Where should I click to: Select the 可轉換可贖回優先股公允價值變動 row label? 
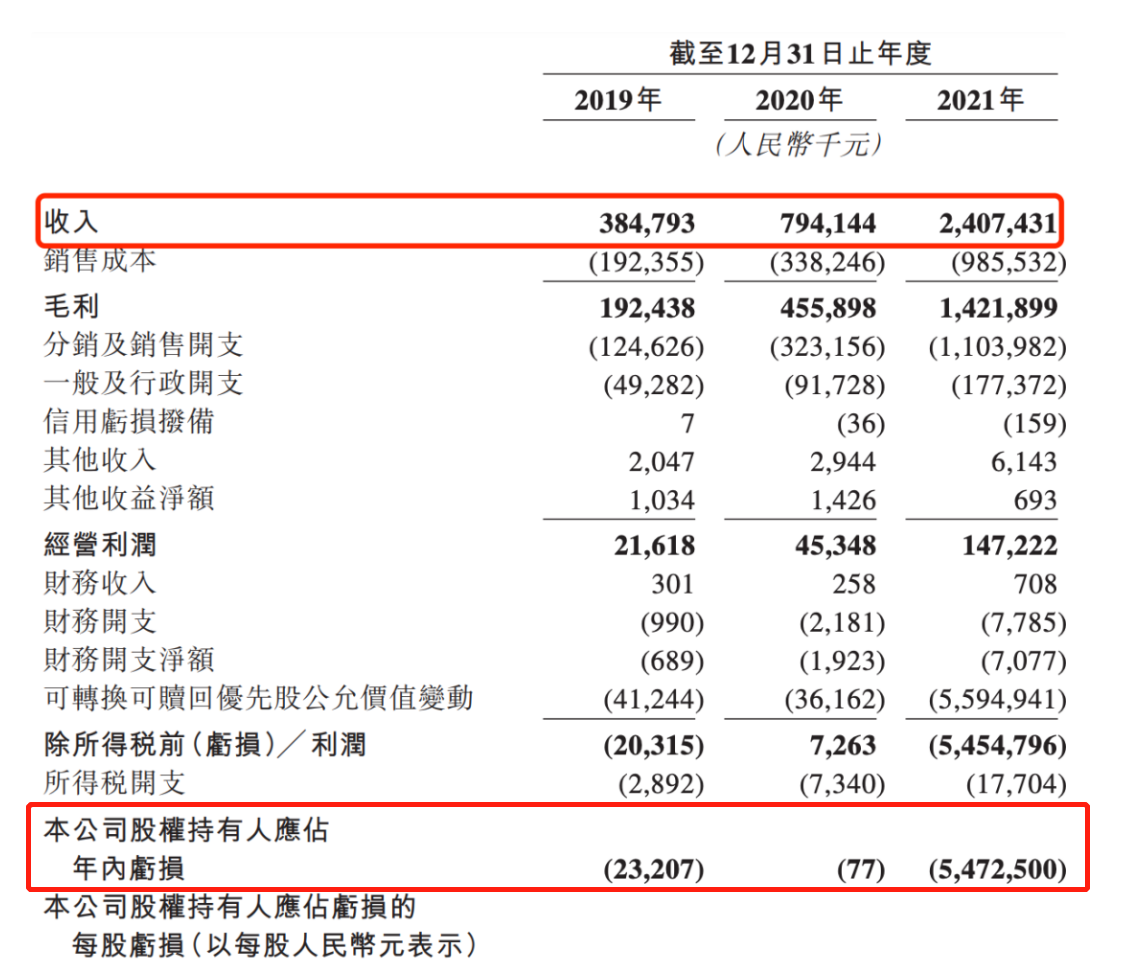click(x=257, y=698)
